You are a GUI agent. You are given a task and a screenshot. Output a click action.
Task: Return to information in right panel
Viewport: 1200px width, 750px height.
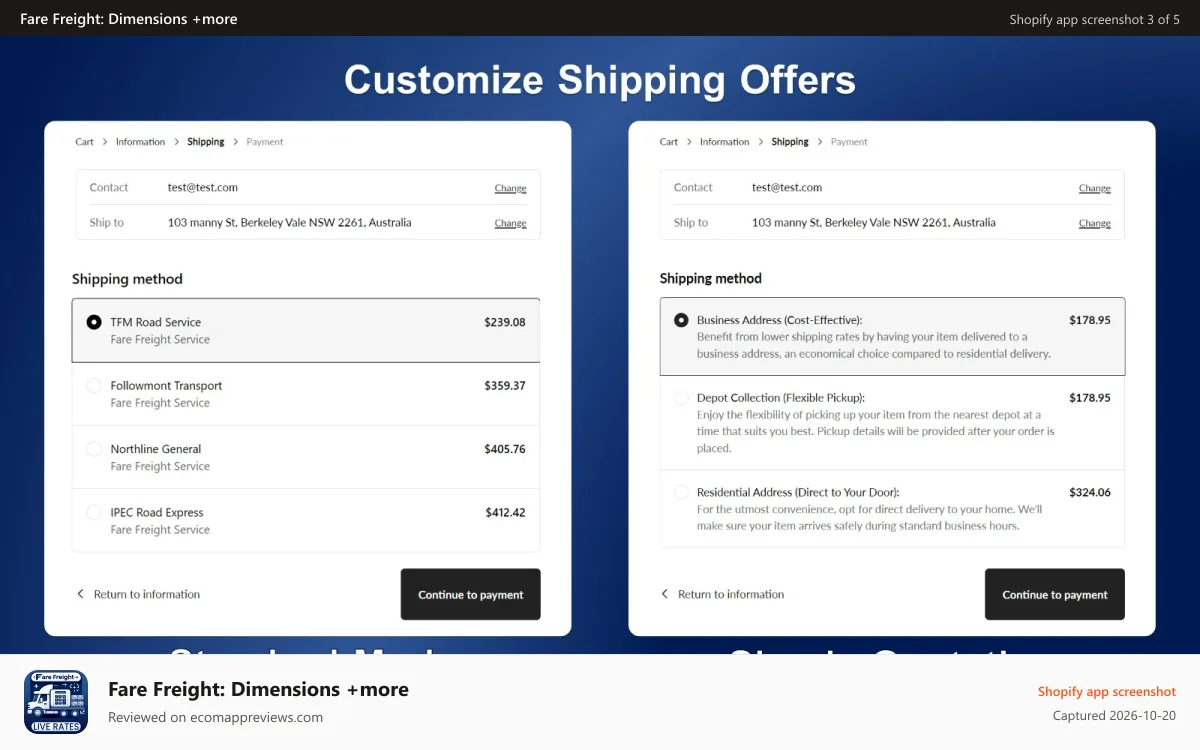[731, 594]
